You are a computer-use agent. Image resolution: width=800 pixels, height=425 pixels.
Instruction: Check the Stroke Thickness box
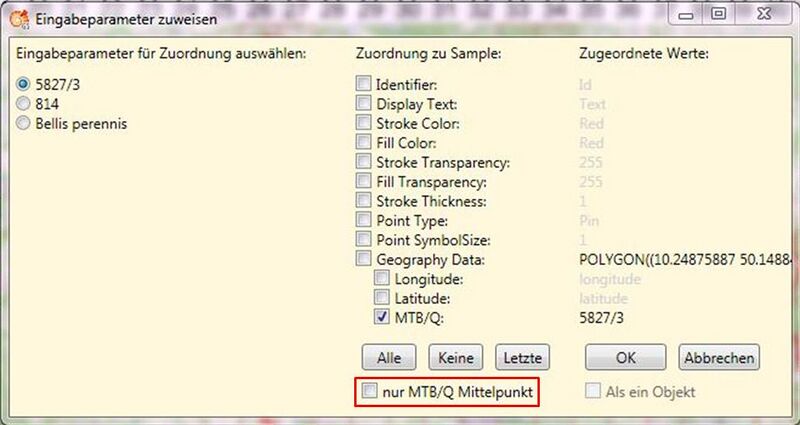click(363, 200)
